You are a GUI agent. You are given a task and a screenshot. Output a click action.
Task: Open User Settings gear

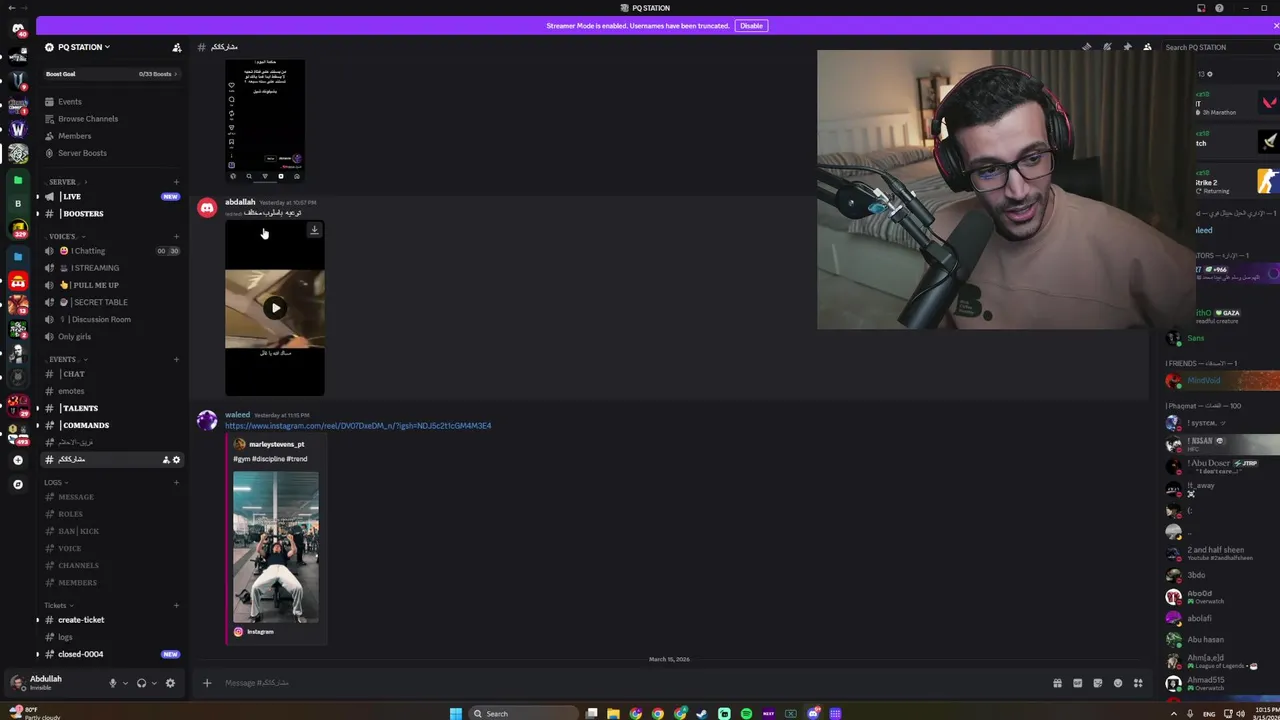[x=170, y=683]
